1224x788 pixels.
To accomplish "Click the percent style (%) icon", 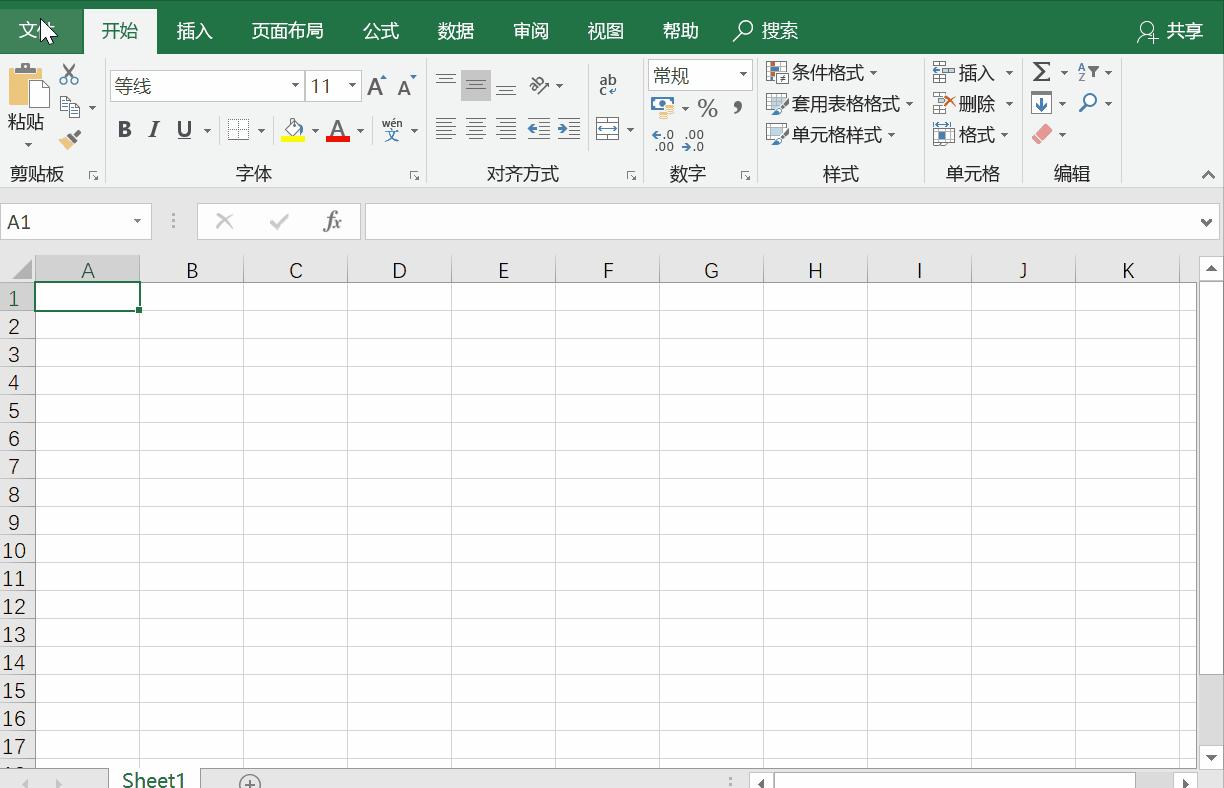I will coord(707,108).
